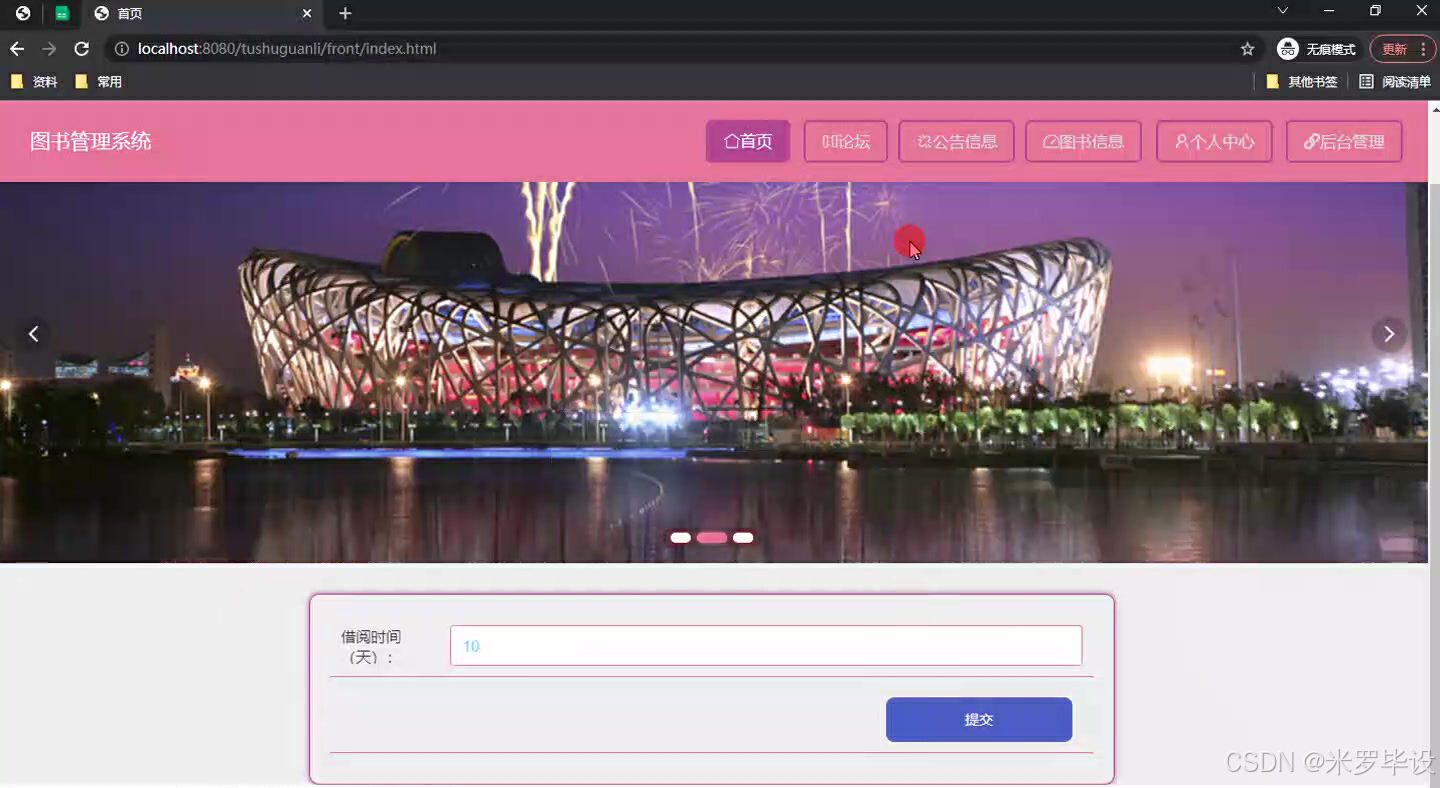Select the second carousel indicator dot

pyautogui.click(x=712, y=538)
